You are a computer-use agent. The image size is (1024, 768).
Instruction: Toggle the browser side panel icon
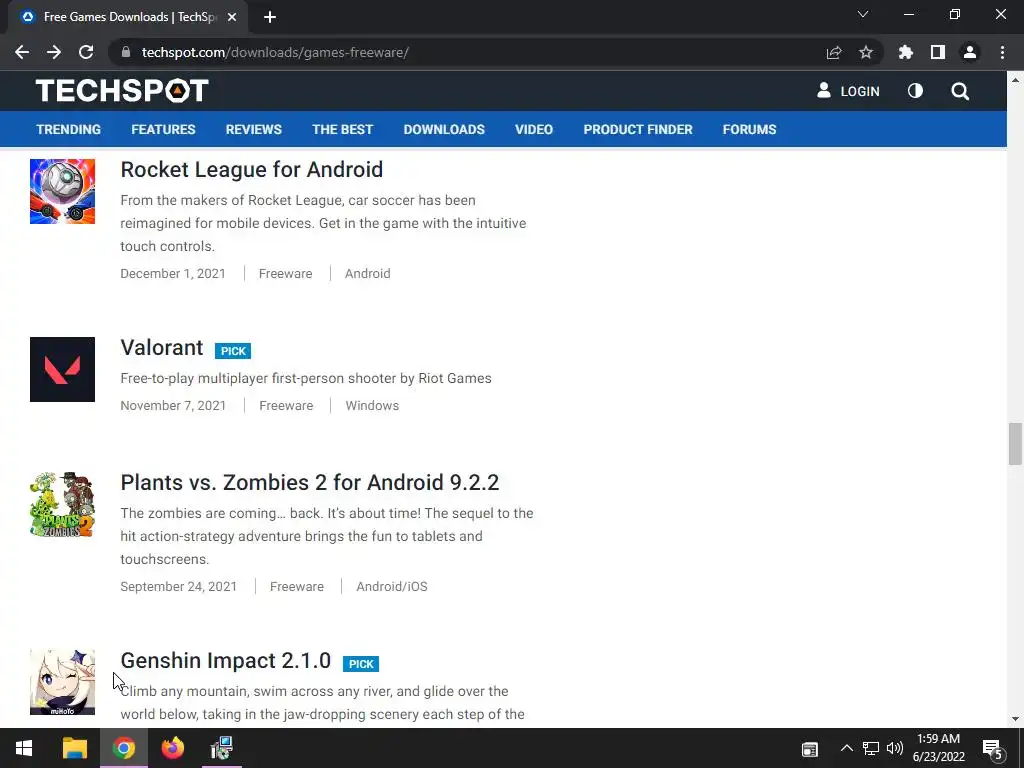[938, 52]
